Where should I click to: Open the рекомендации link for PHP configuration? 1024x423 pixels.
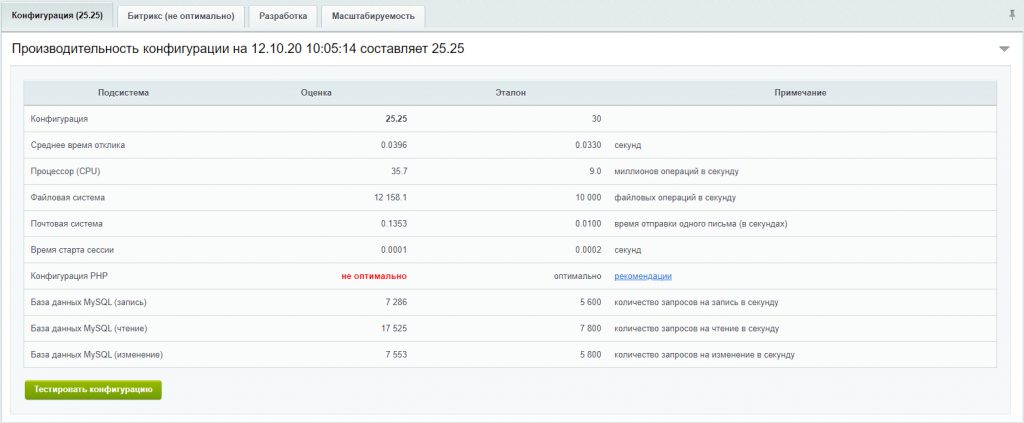(x=643, y=276)
